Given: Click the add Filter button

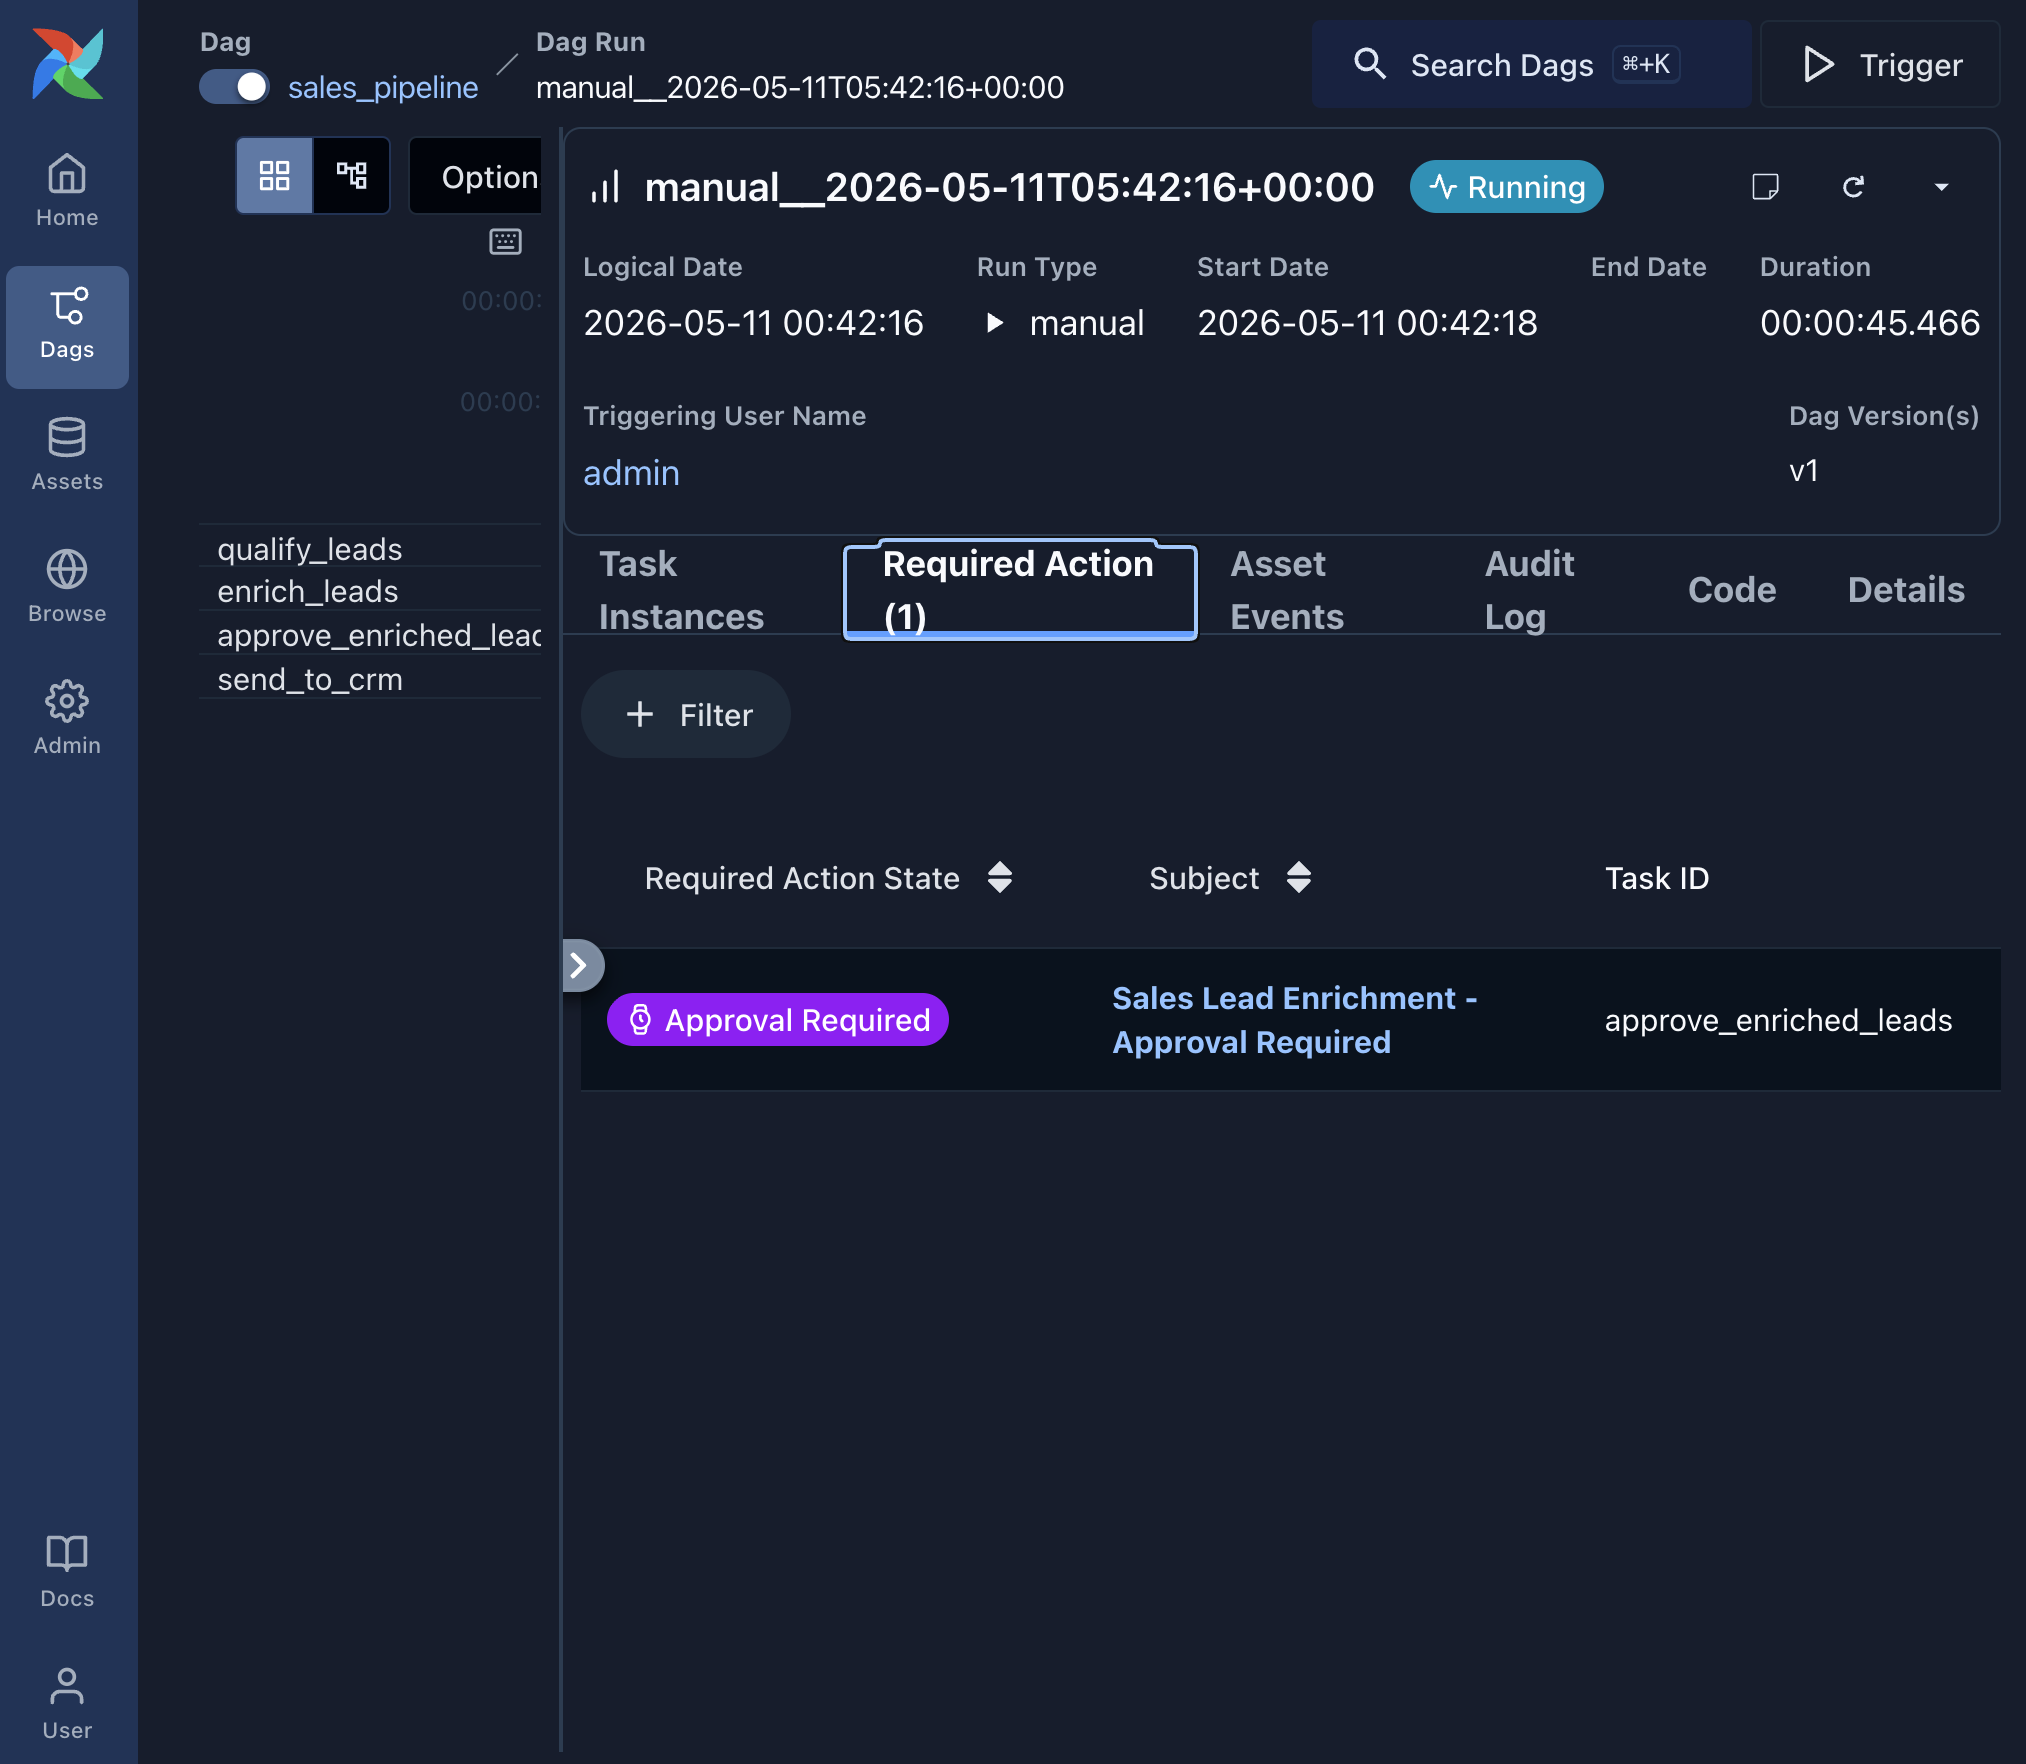Looking at the screenshot, I should 687,714.
